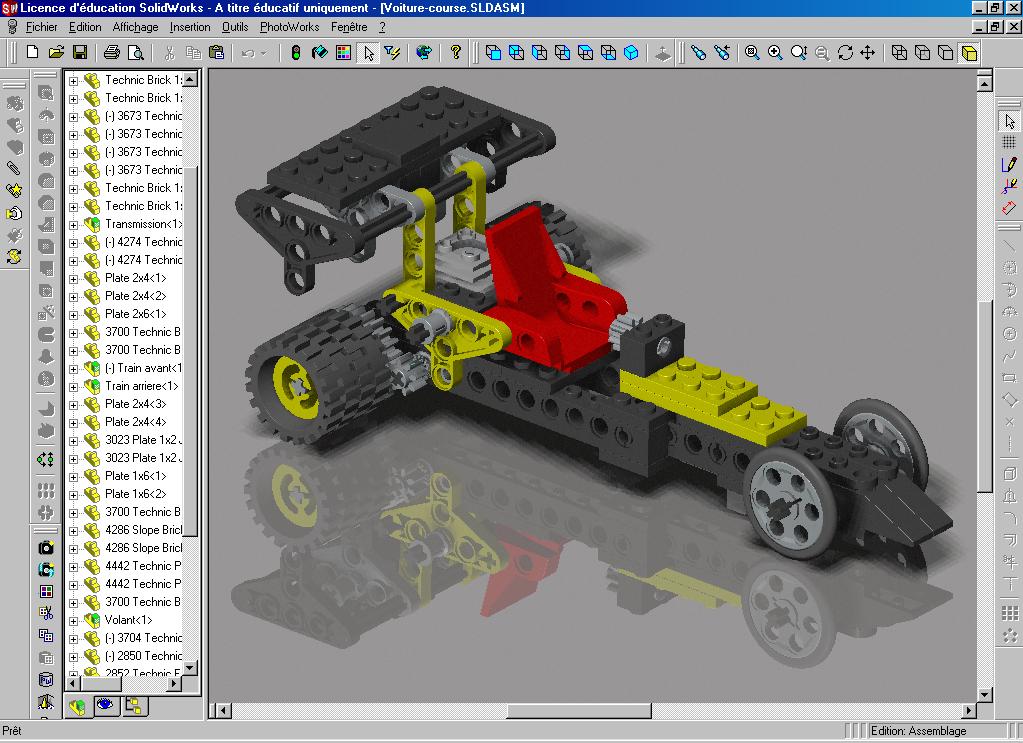This screenshot has width=1023, height=743.
Task: Toggle Hidden Lines in Gray display mode
Action: (923, 53)
